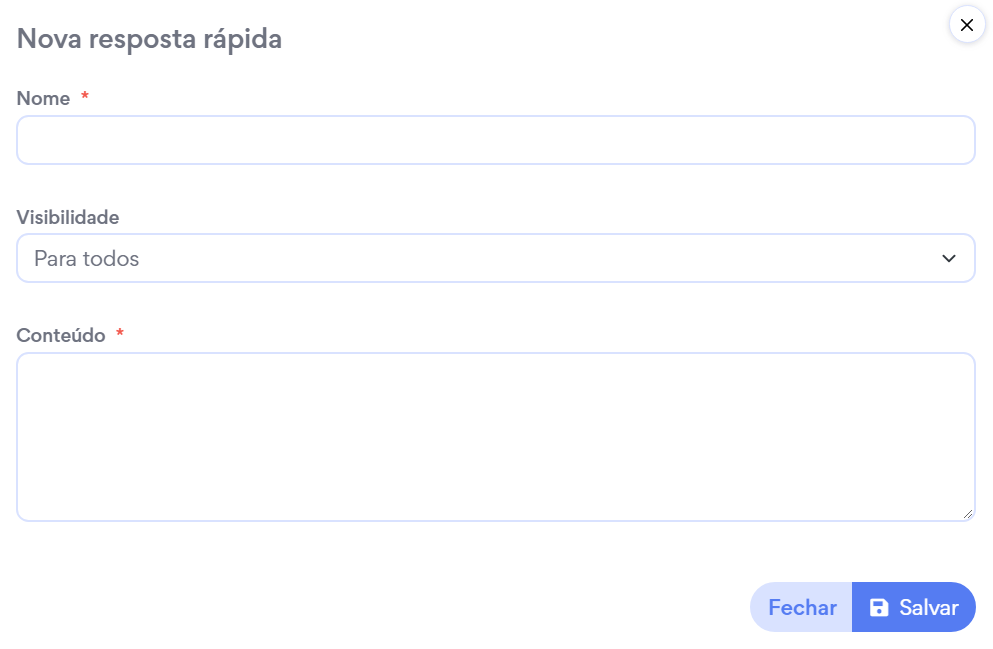Viewport: 993px width, 649px height.
Task: Click the floppy disk save icon
Action: pyautogui.click(x=879, y=608)
